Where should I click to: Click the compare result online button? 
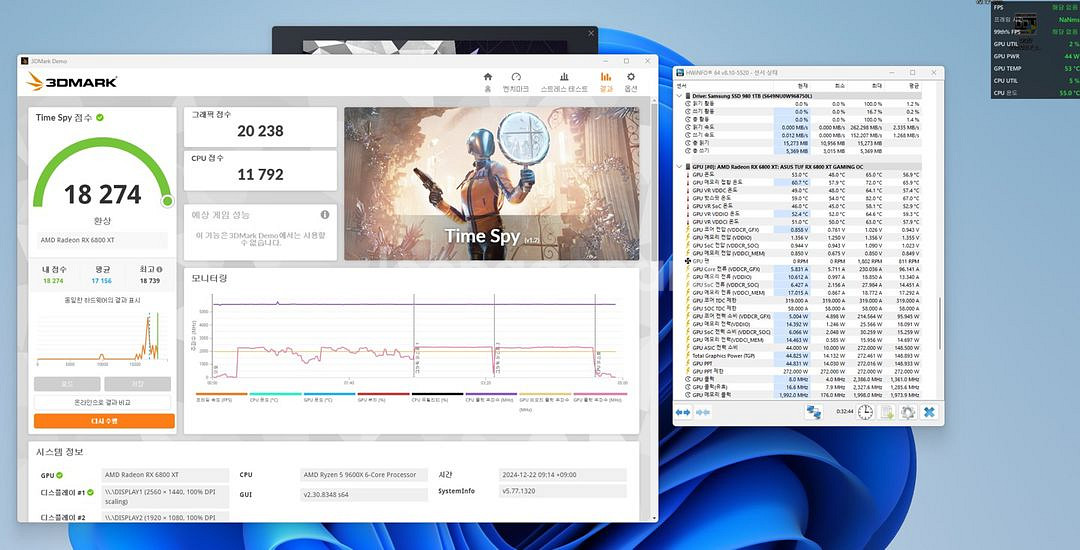[103, 402]
